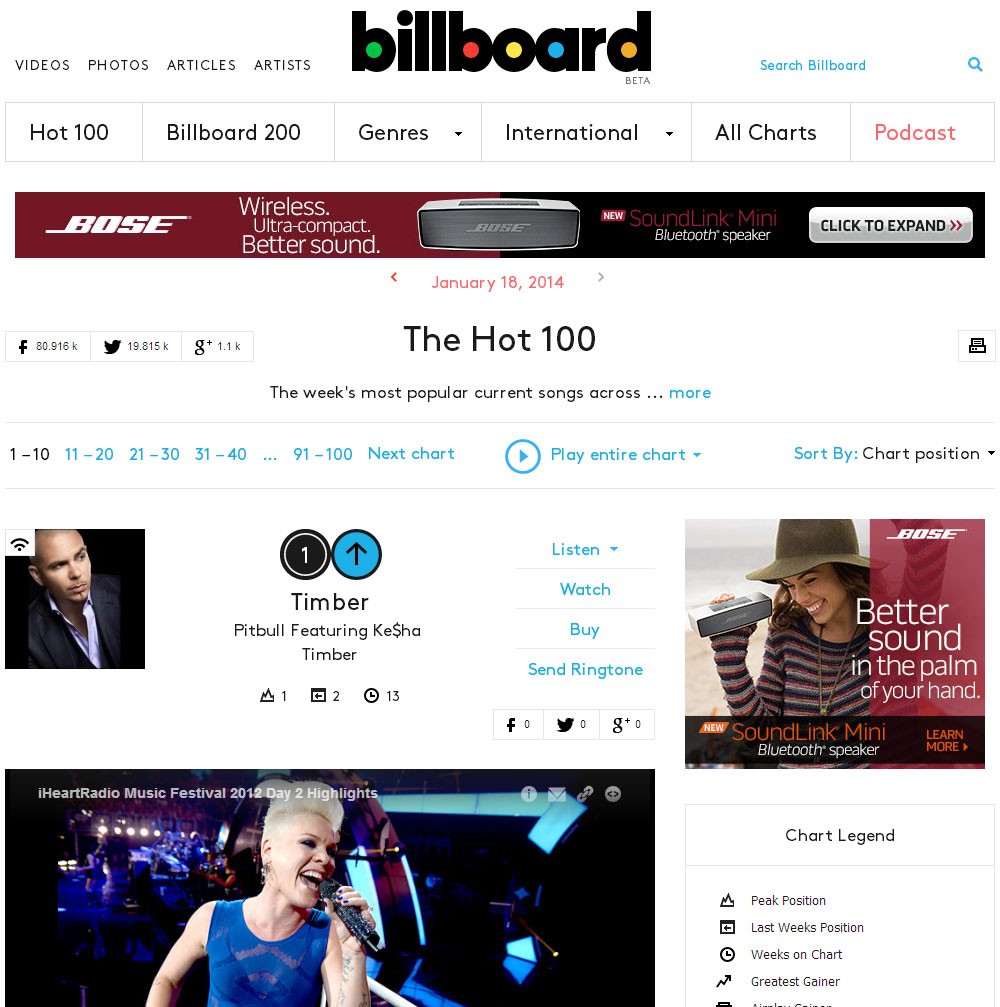Click the more description link
Image resolution: width=1000 pixels, height=1007 pixels.
pos(690,392)
